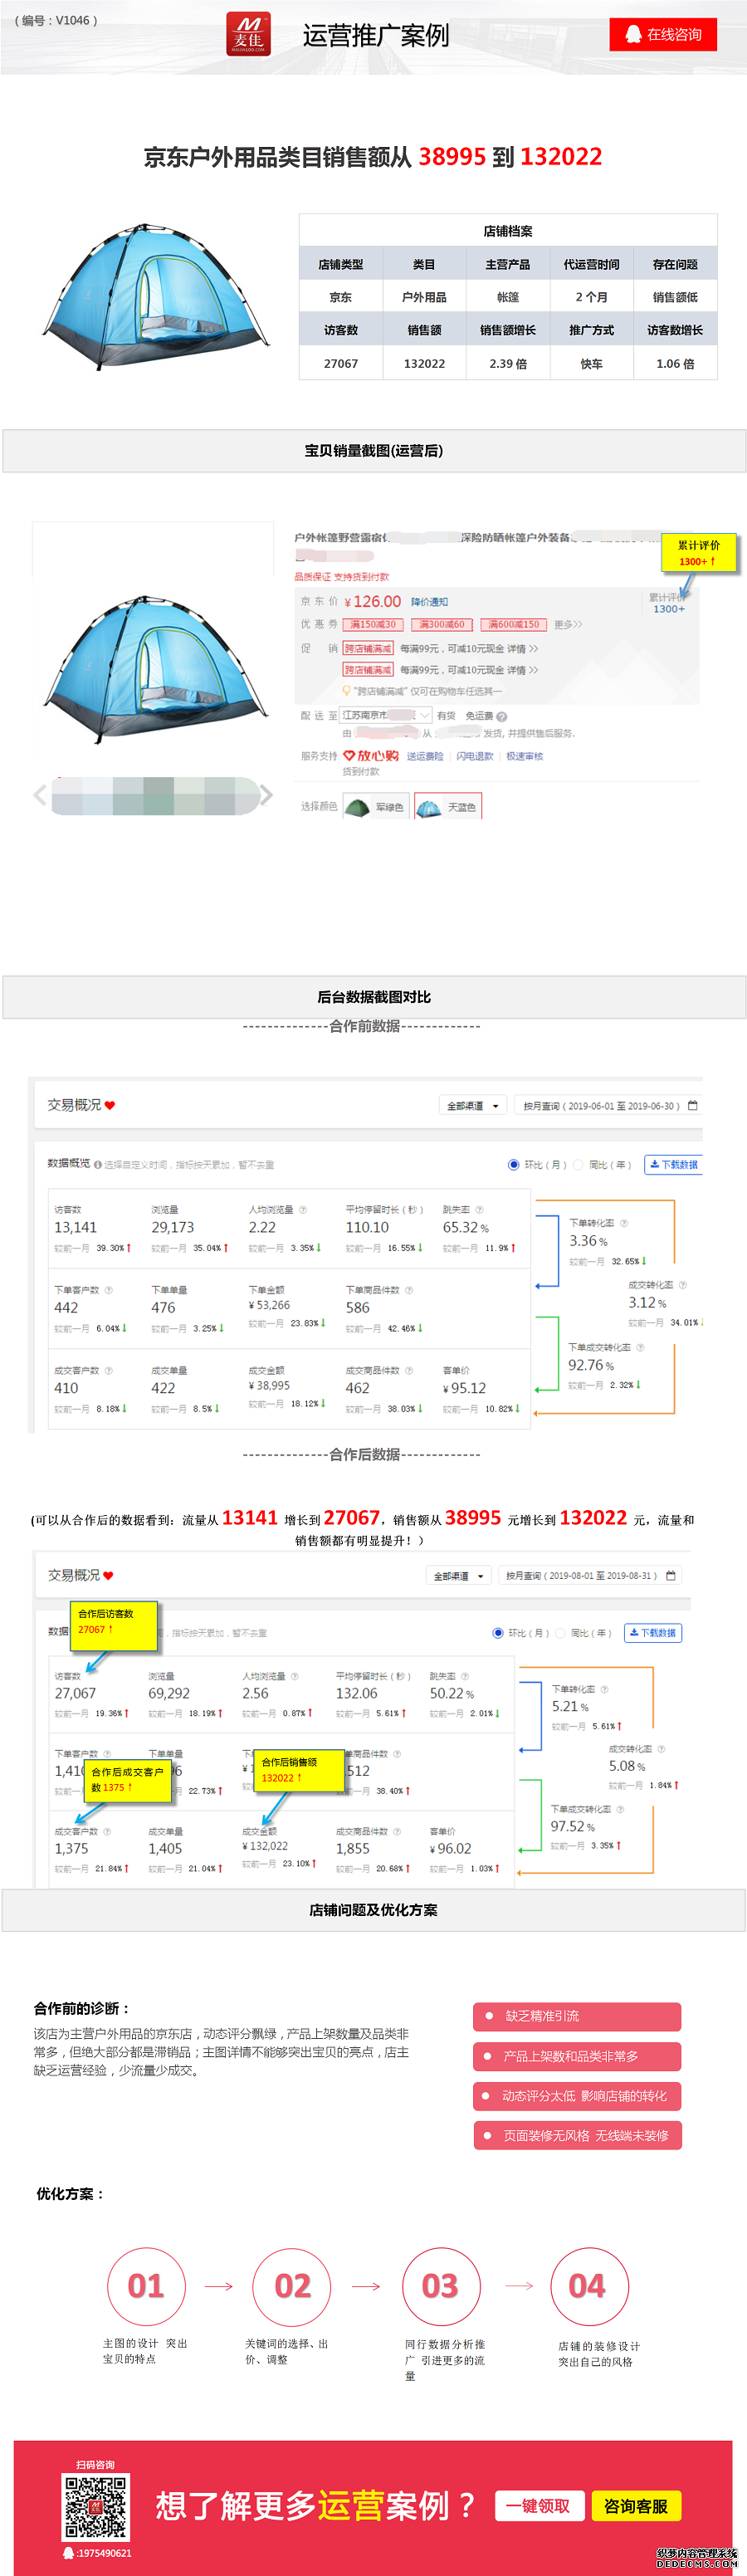Go to previous product thumbnail arrow
Image resolution: width=747 pixels, height=2576 pixels.
(x=40, y=795)
